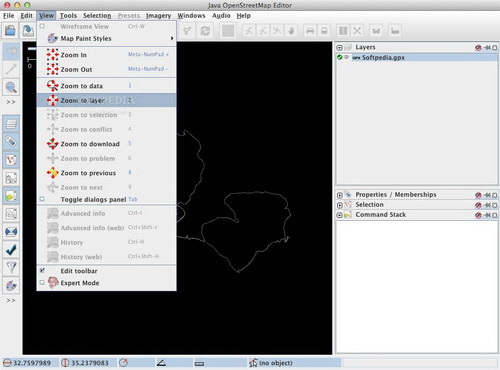Viewport: 500px width, 370px height.
Task: Open the File menu
Action: [9, 16]
